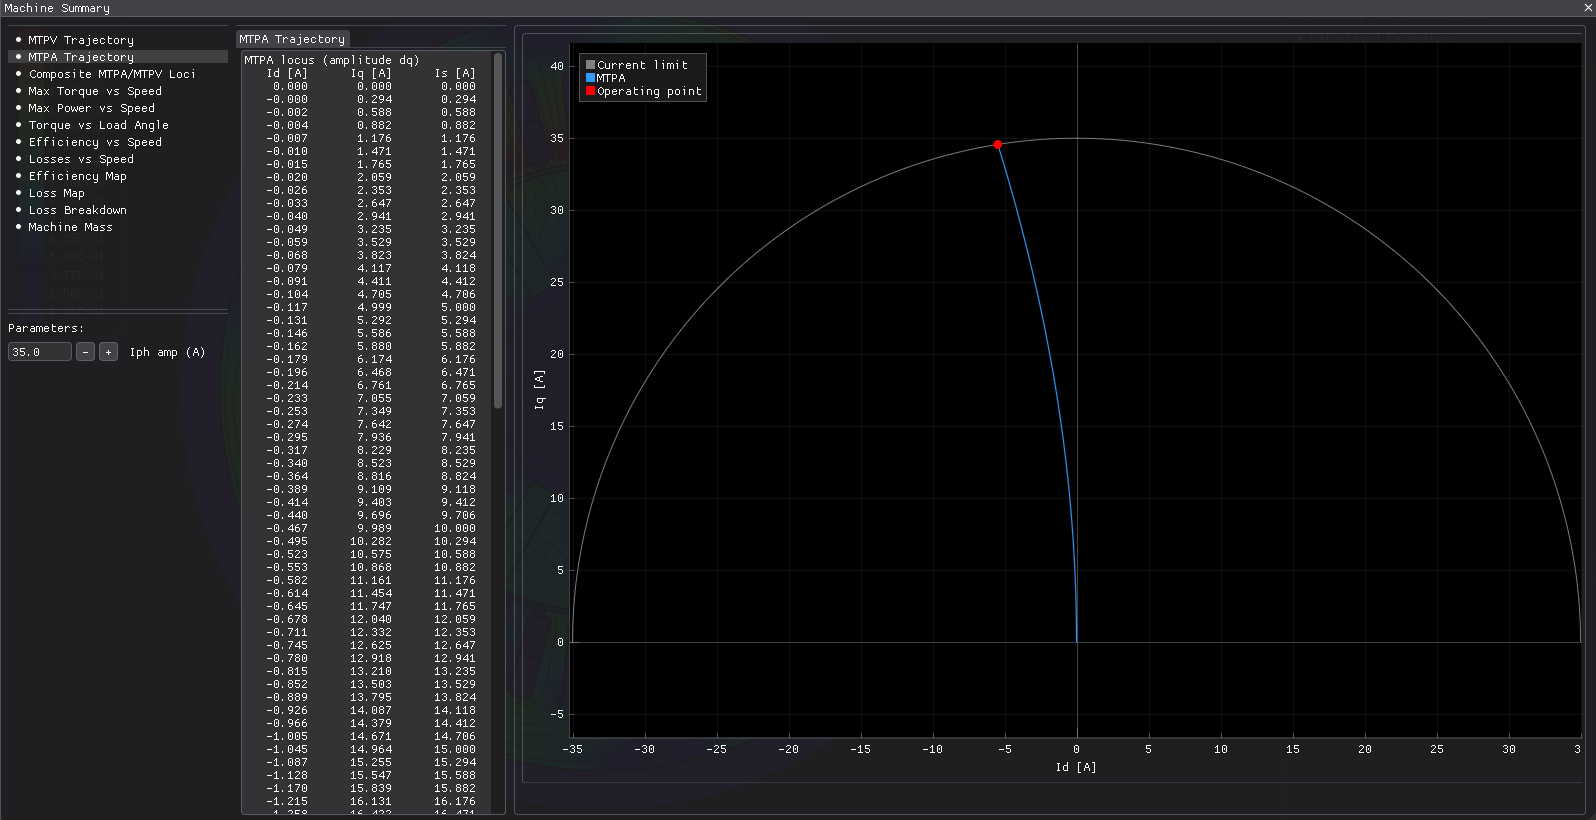
Task: Click the red operating point marker
Action: coord(998,145)
